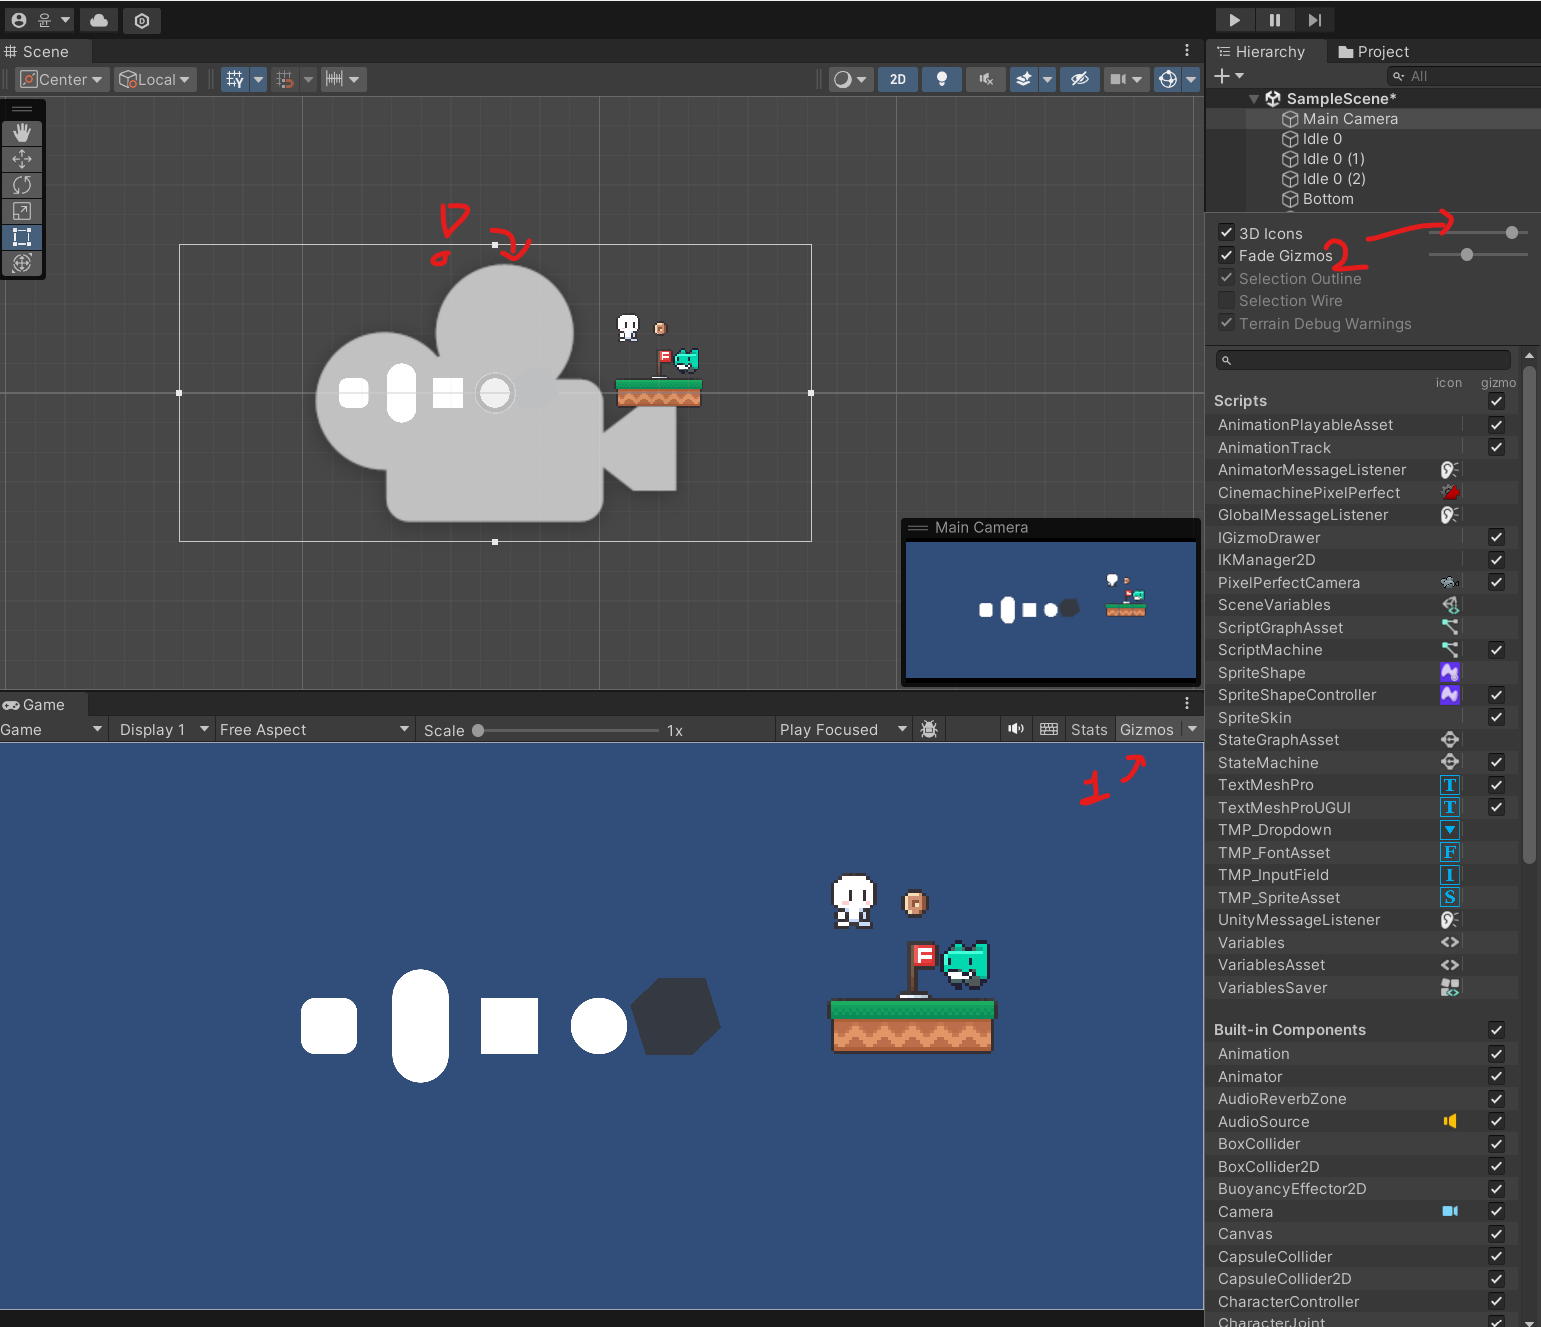Open the Play Focused dropdown

842,729
